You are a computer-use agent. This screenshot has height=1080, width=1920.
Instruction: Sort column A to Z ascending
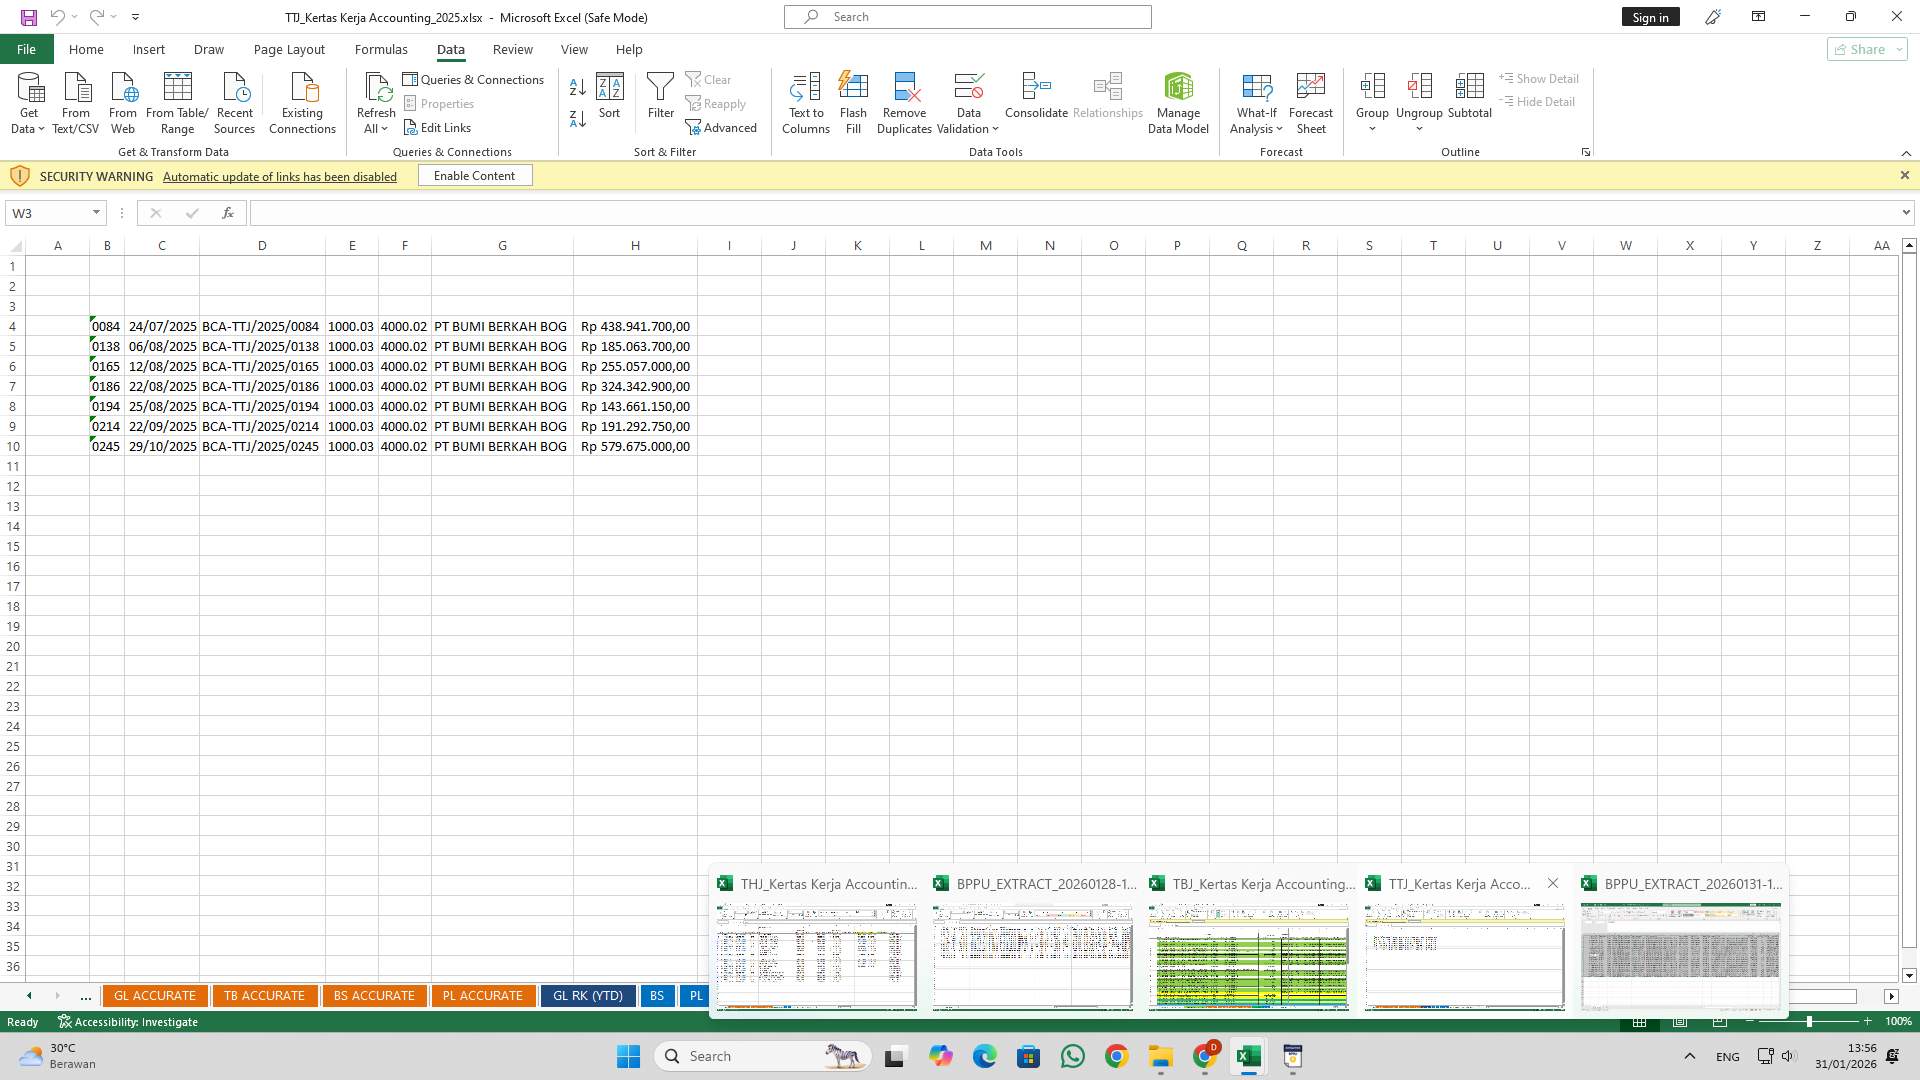pos(577,88)
